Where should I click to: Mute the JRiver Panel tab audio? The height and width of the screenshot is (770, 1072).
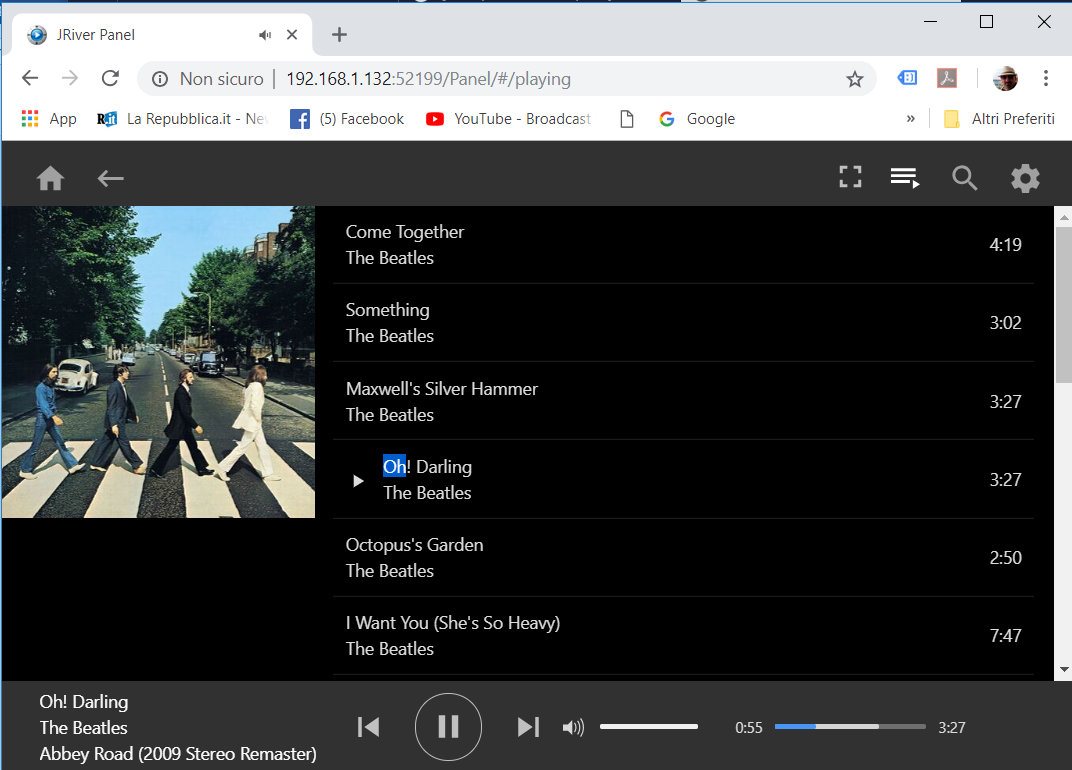[x=265, y=35]
